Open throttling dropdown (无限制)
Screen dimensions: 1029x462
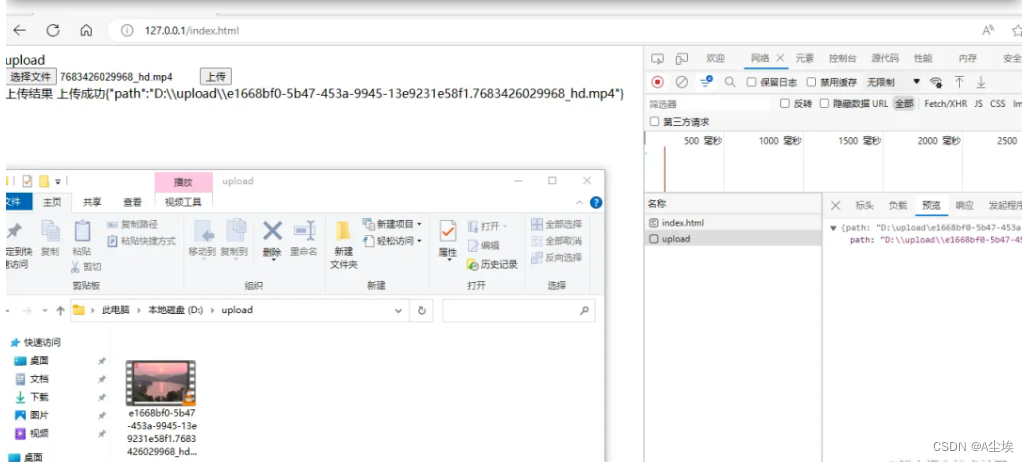coord(894,82)
